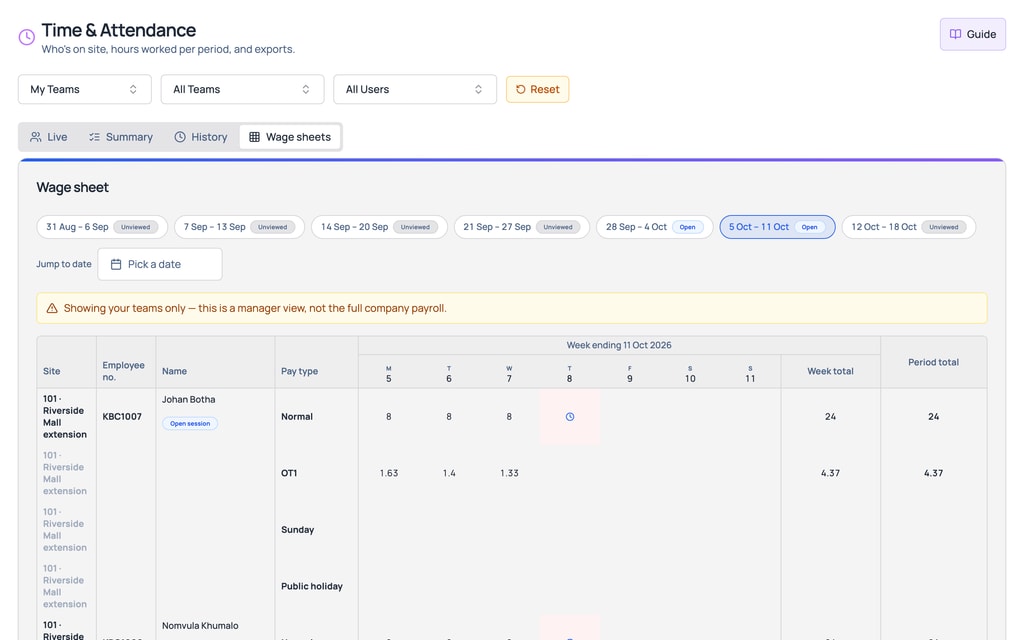Select the 31 Aug – 6 Sep period

(x=102, y=227)
